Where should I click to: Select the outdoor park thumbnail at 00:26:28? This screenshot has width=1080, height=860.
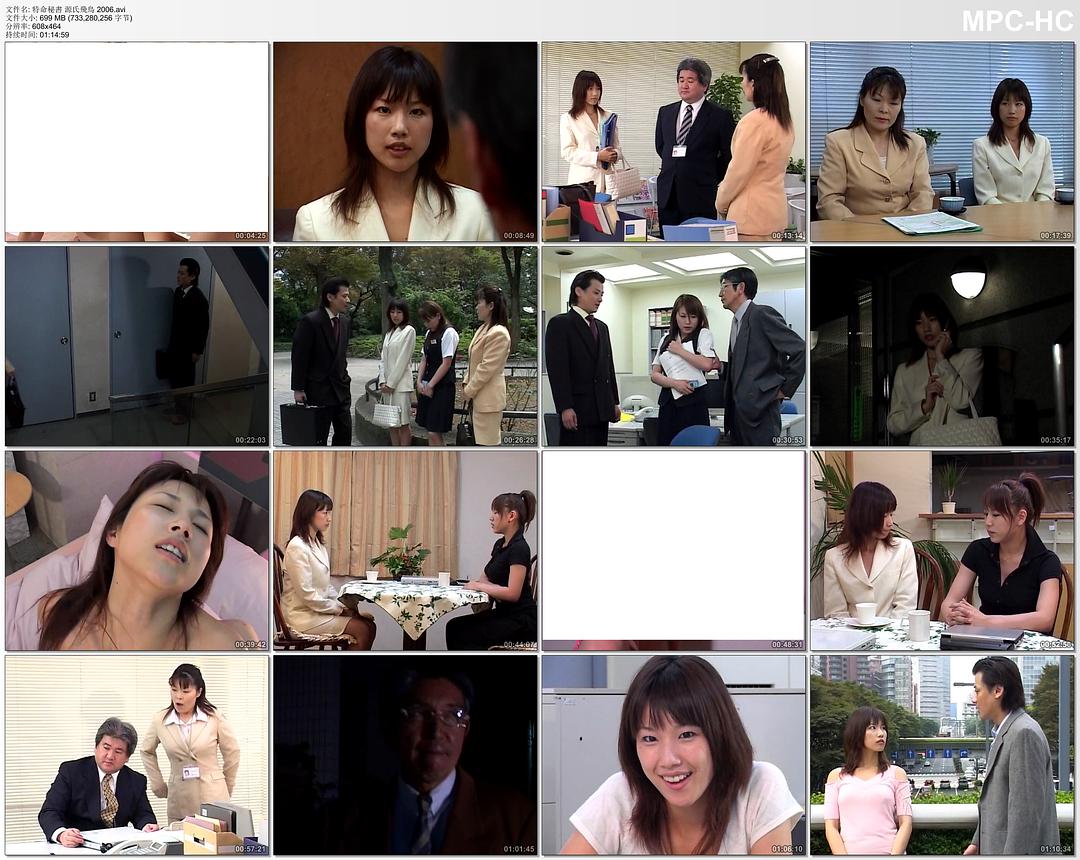point(405,346)
